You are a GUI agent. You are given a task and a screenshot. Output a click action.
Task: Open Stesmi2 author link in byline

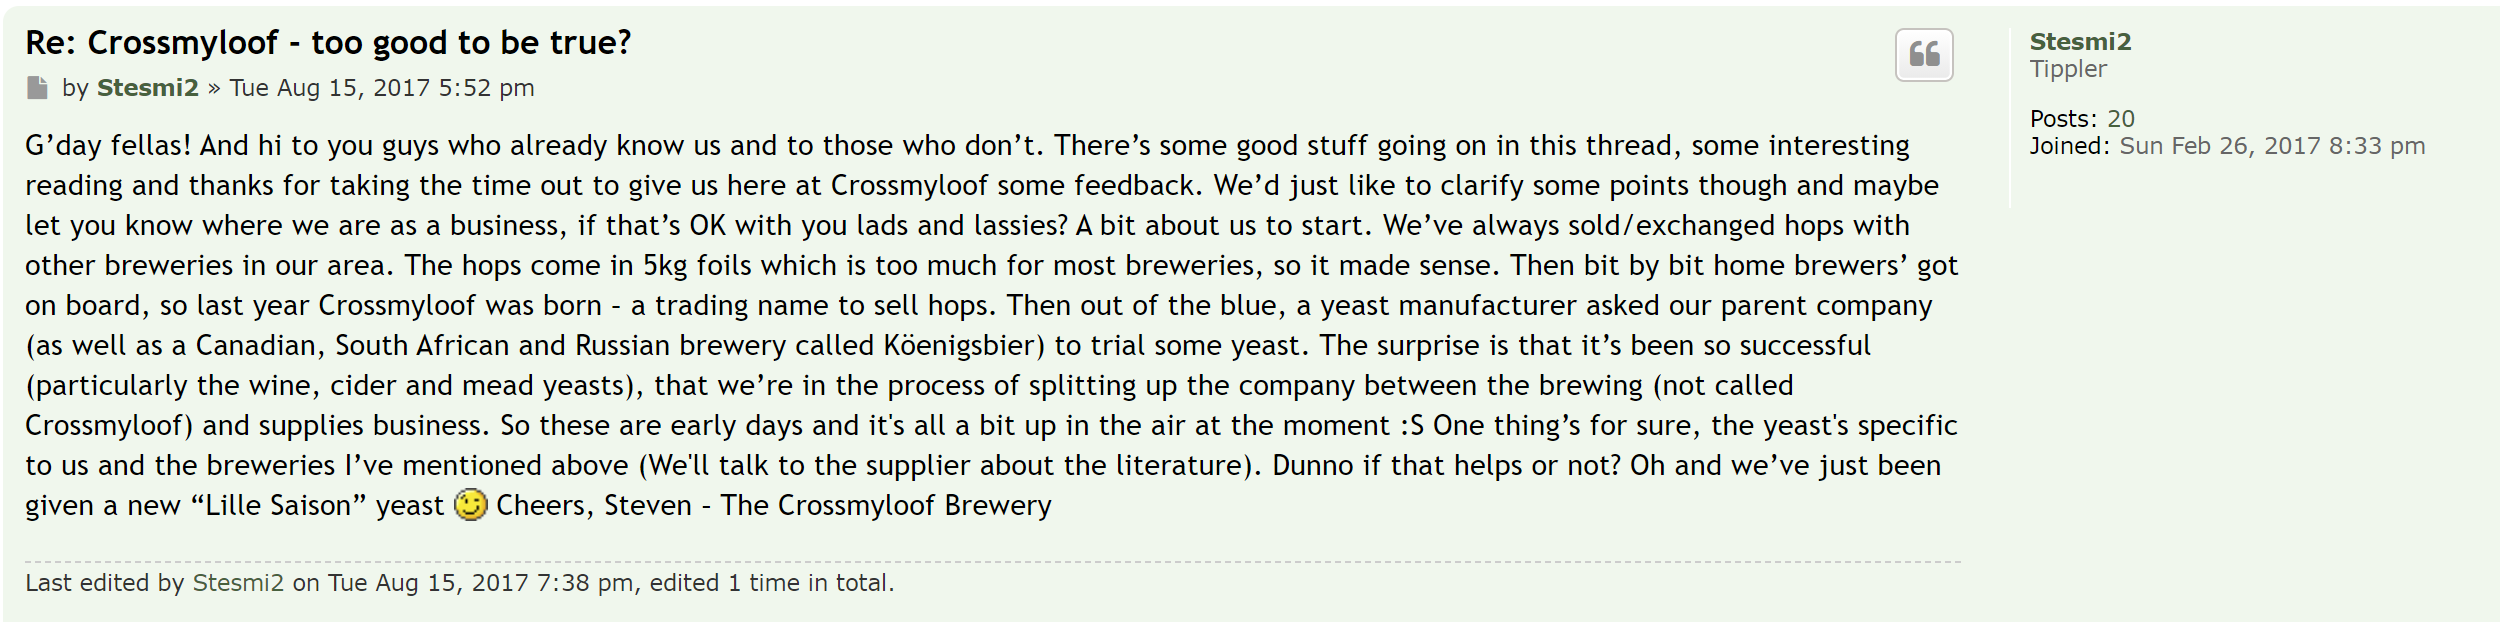[x=147, y=88]
